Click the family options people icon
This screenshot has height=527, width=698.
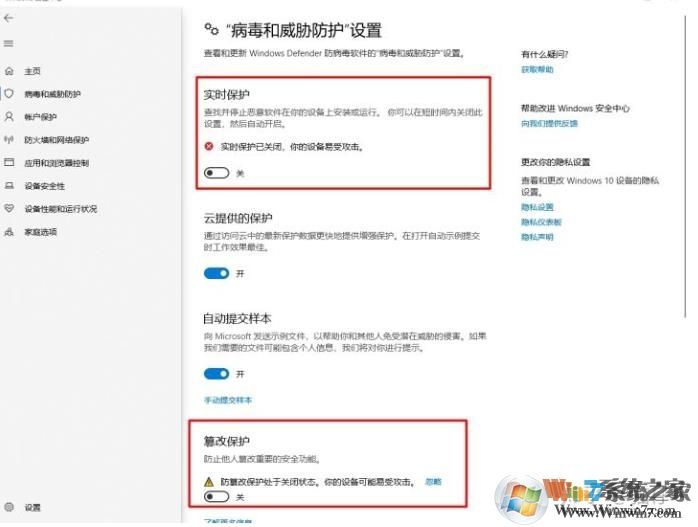9,231
